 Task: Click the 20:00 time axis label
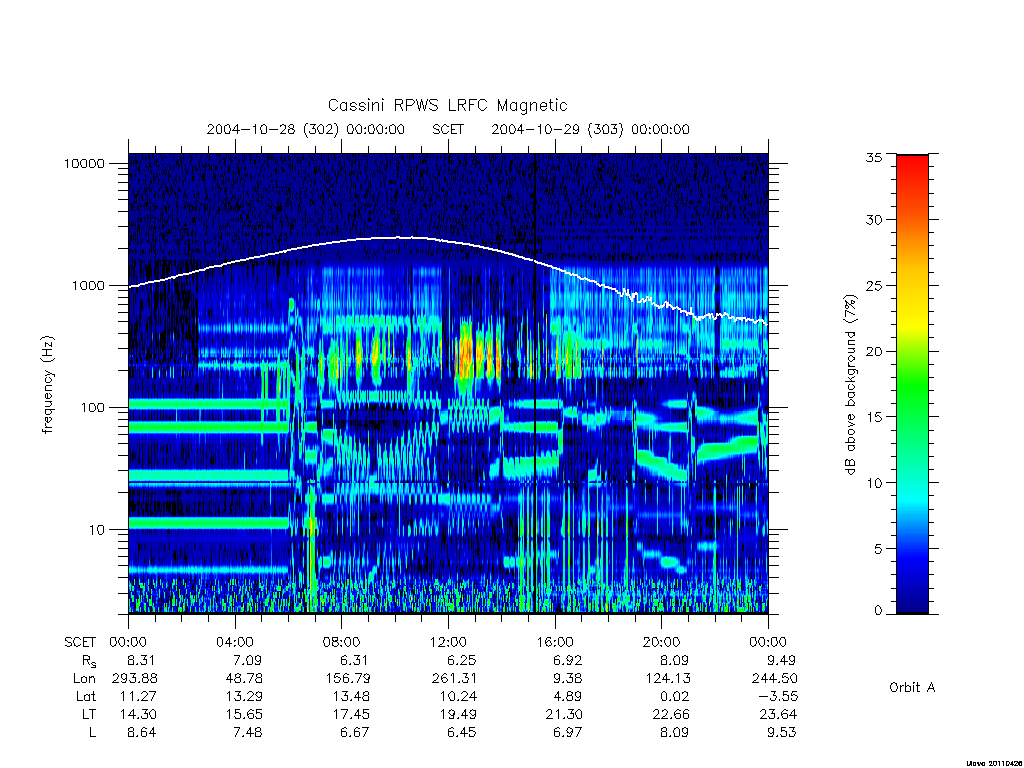[x=662, y=642]
